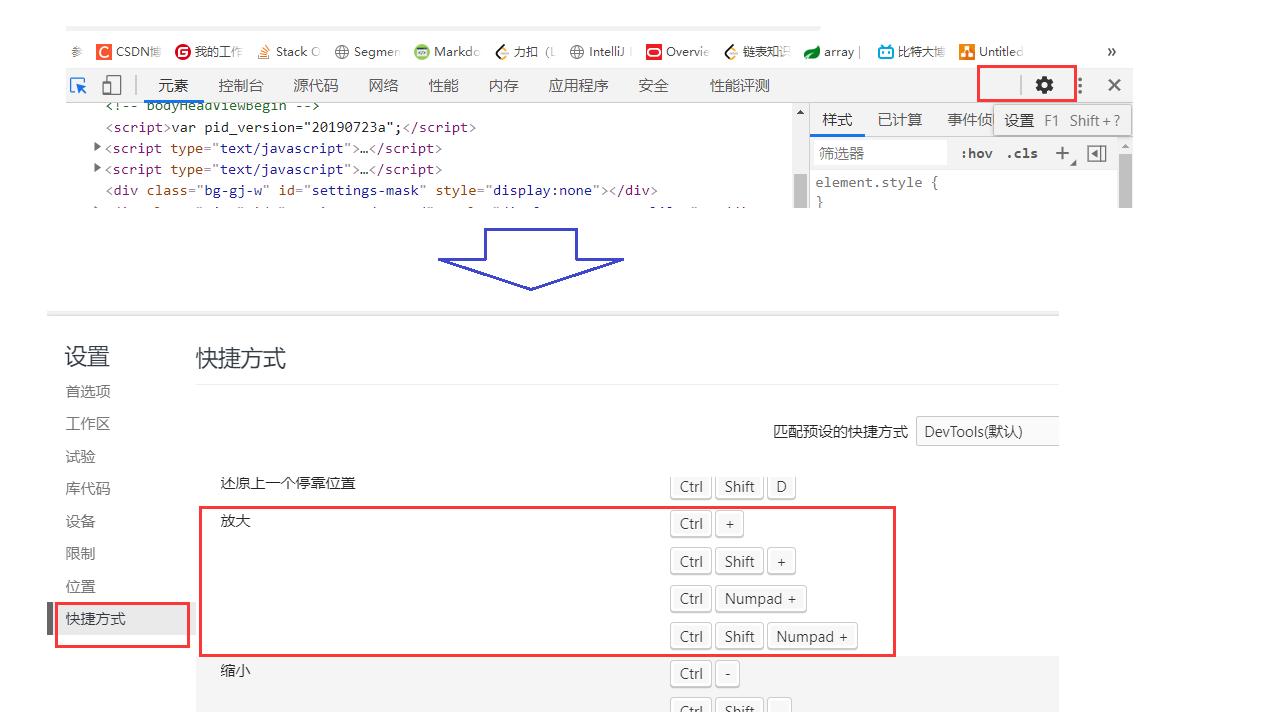Screen dimensions: 1263x712
Task: Open the 力扣 bookmark
Action: [x=524, y=52]
